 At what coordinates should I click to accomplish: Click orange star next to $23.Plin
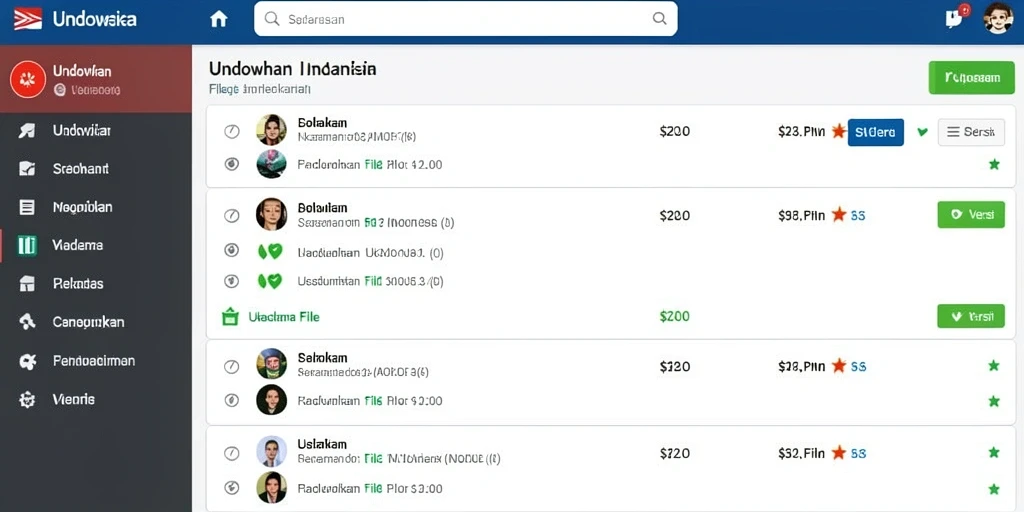click(x=839, y=131)
